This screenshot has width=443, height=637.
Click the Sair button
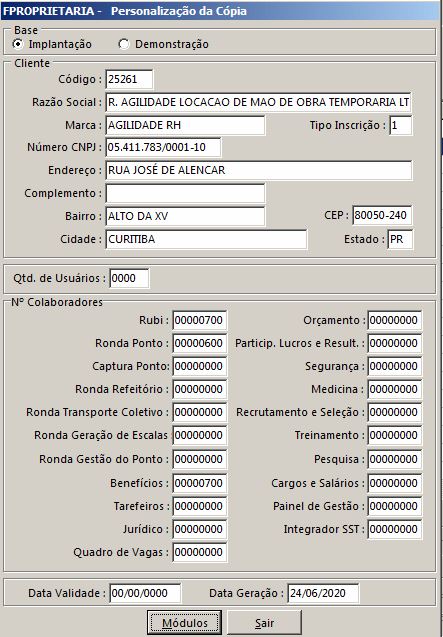pyautogui.click(x=264, y=623)
